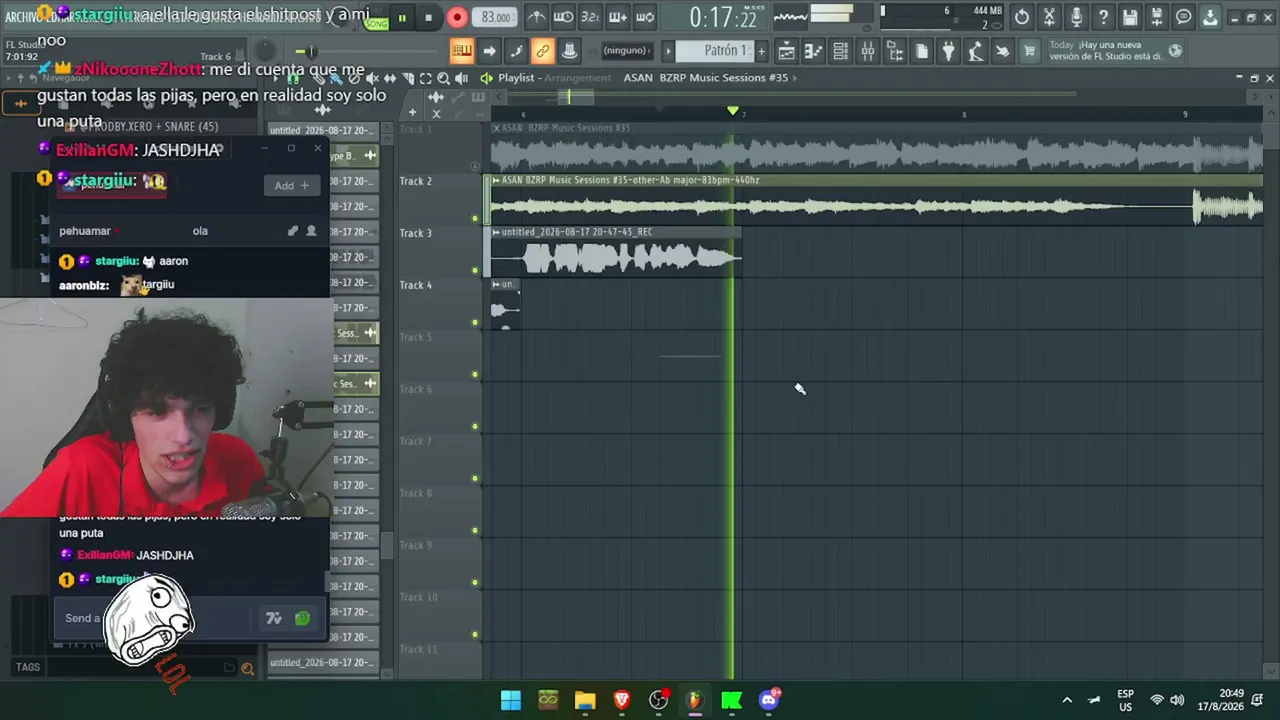Image resolution: width=1280 pixels, height=720 pixels.
Task: Open the Windows Start menu
Action: point(511,700)
